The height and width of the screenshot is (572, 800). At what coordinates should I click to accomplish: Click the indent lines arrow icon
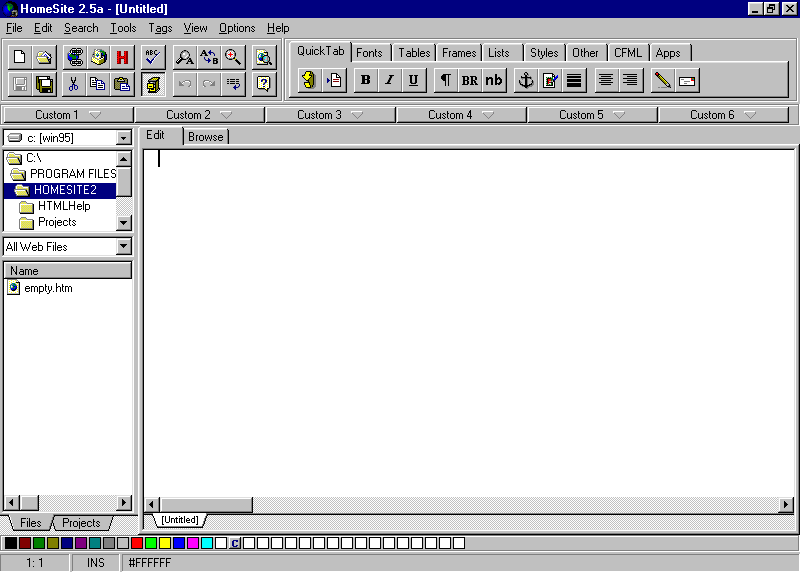click(x=233, y=84)
